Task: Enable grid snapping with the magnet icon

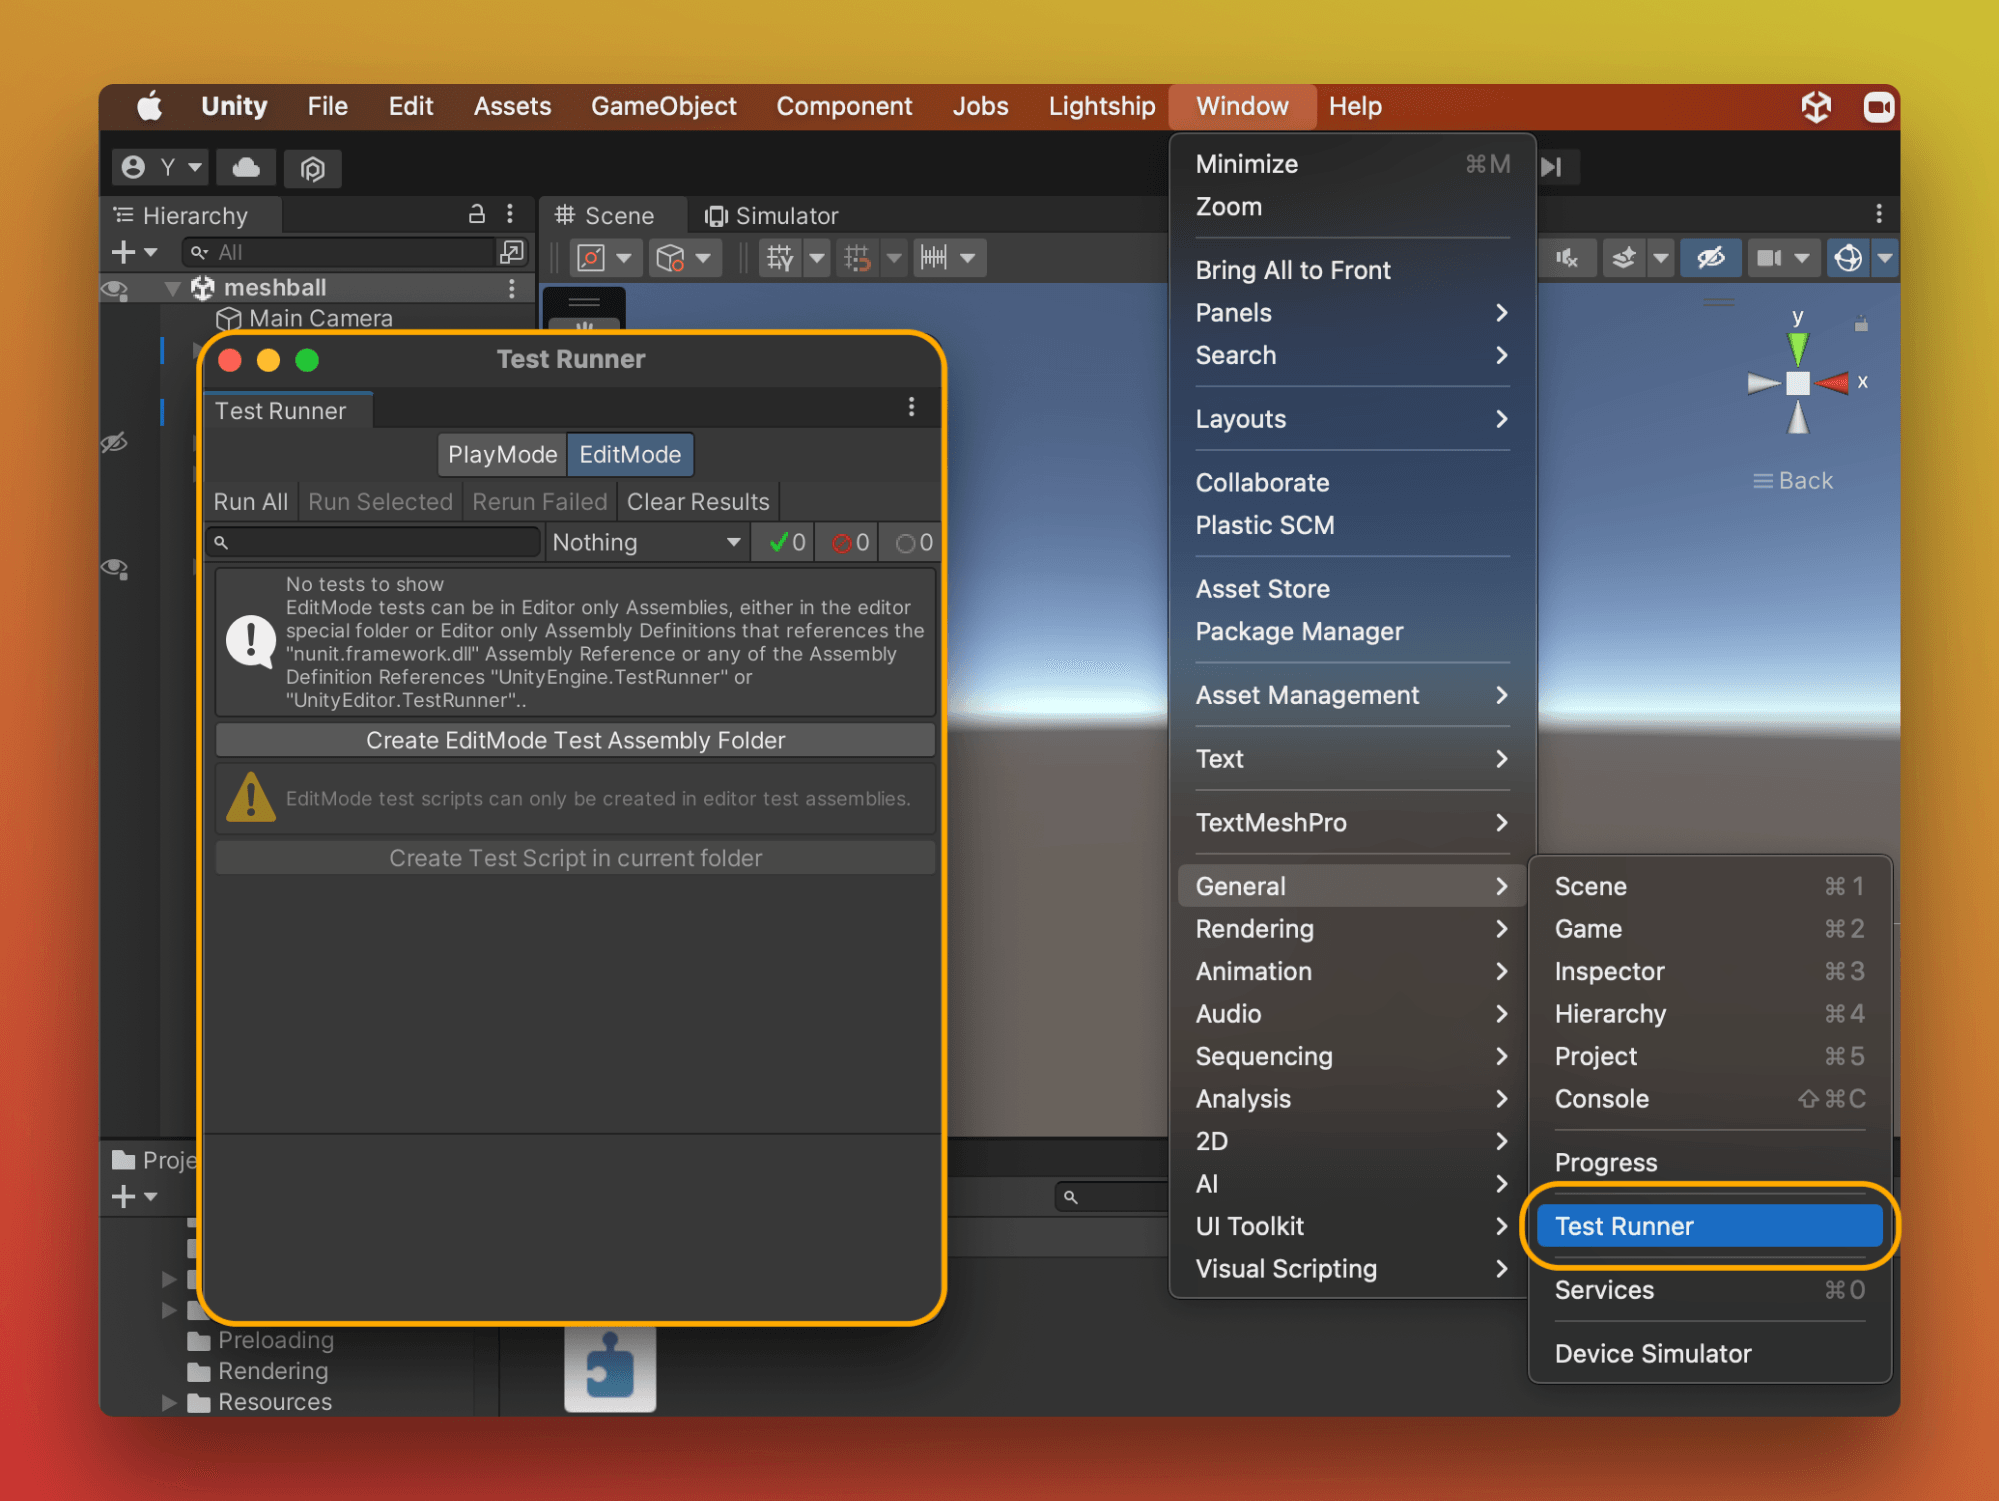Action: tap(857, 258)
